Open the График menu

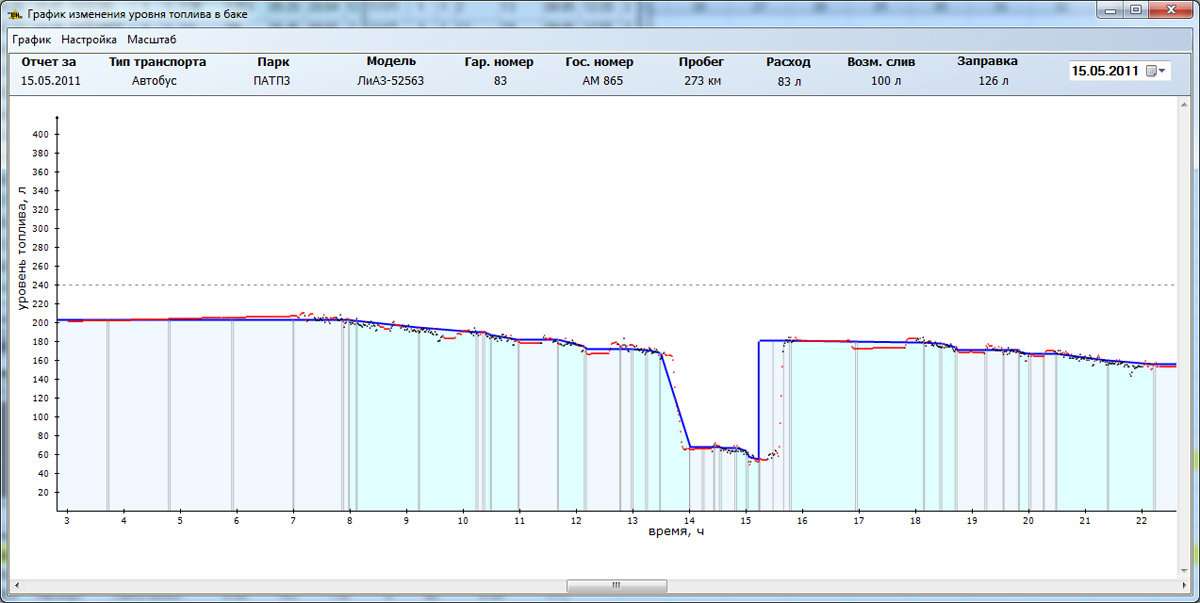pyautogui.click(x=31, y=40)
